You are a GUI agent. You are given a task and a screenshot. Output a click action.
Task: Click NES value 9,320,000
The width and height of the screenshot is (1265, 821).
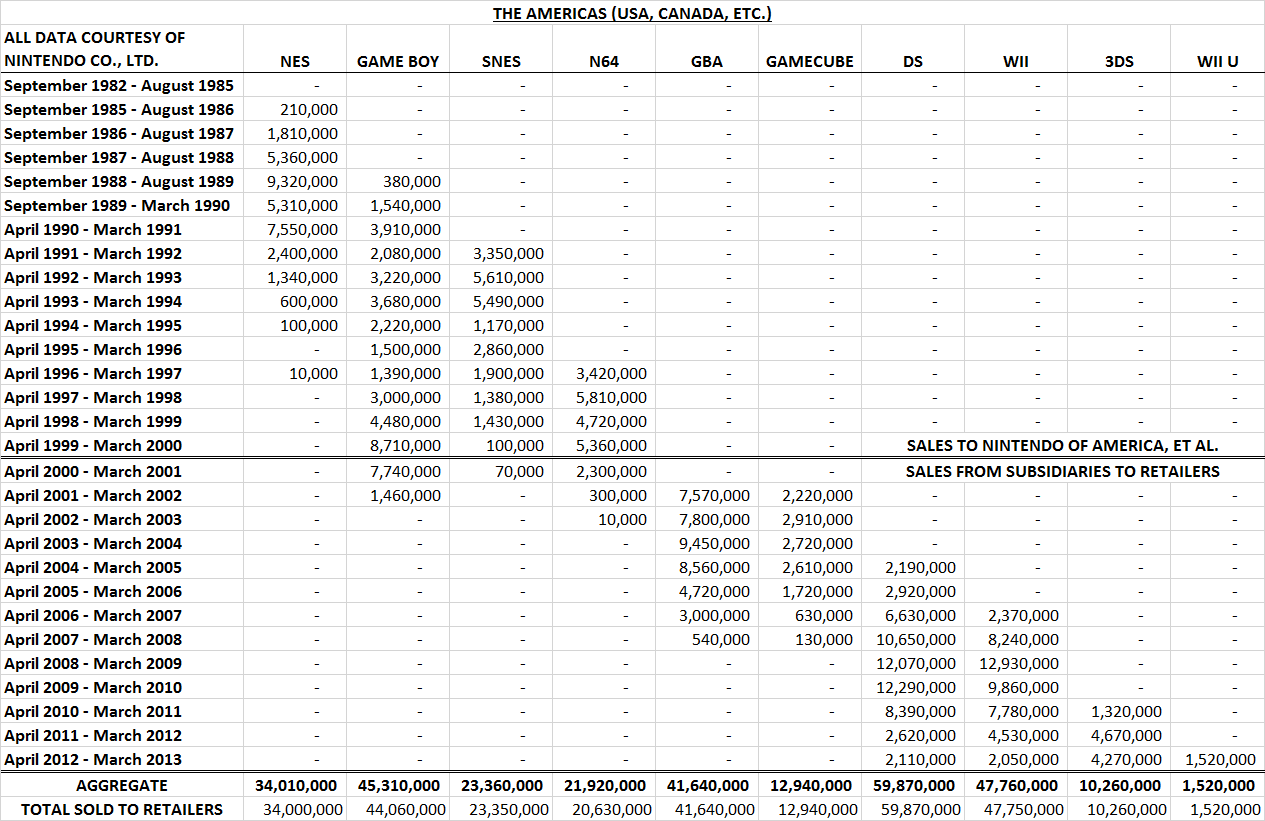pyautogui.click(x=303, y=181)
